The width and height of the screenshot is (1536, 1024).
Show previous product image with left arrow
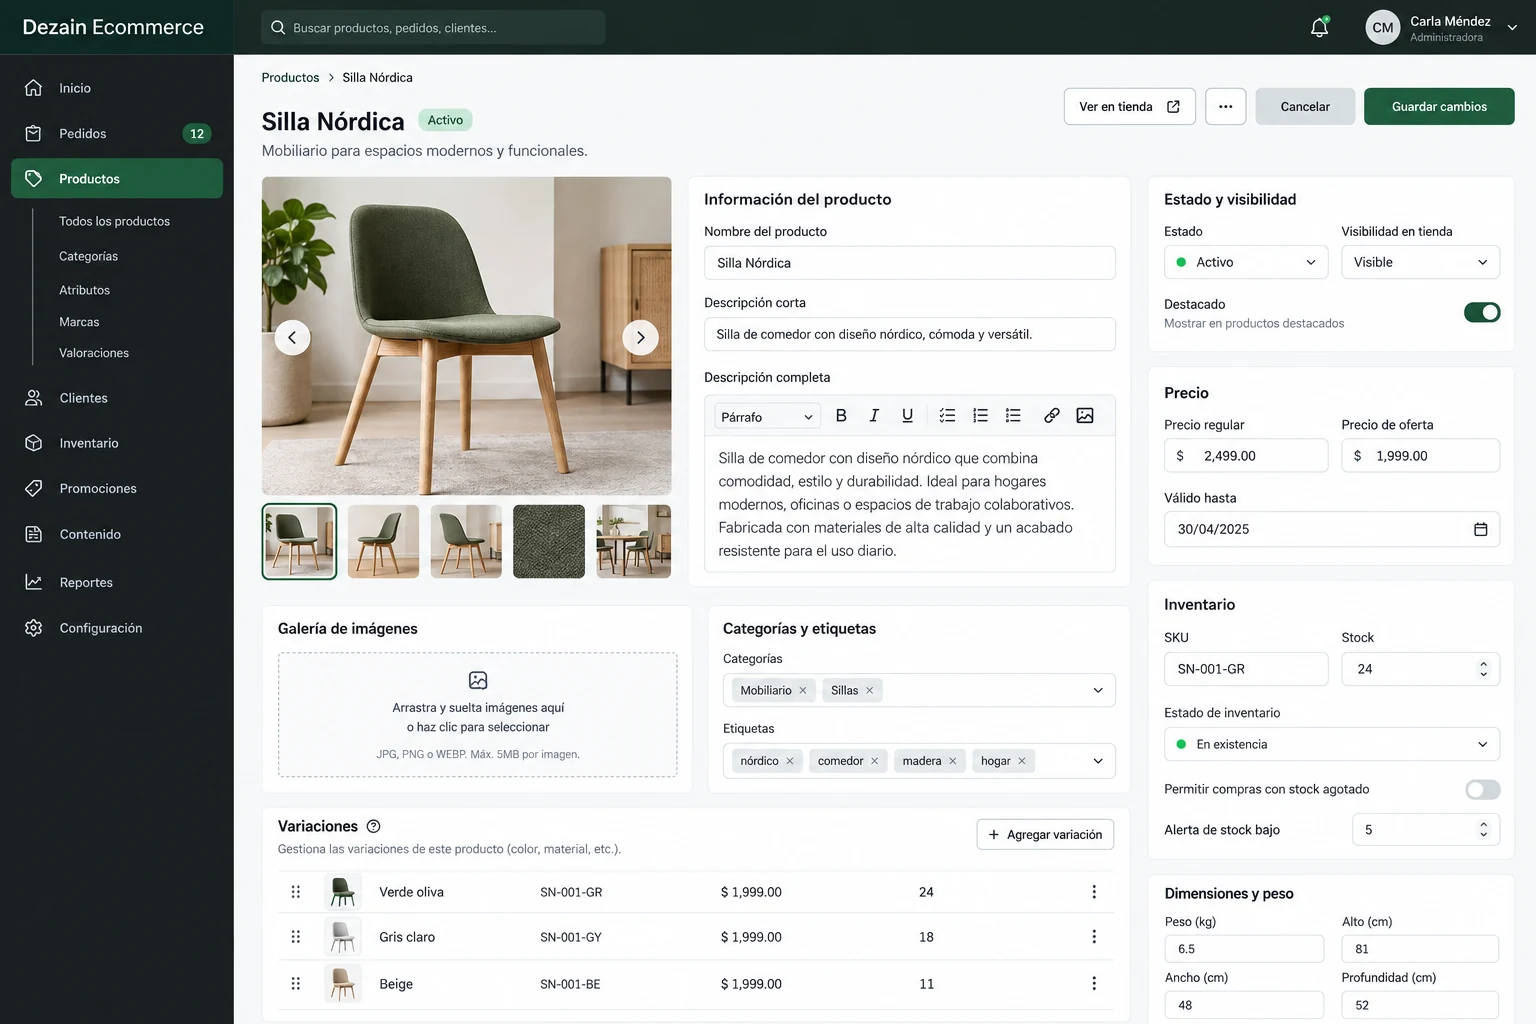(292, 337)
